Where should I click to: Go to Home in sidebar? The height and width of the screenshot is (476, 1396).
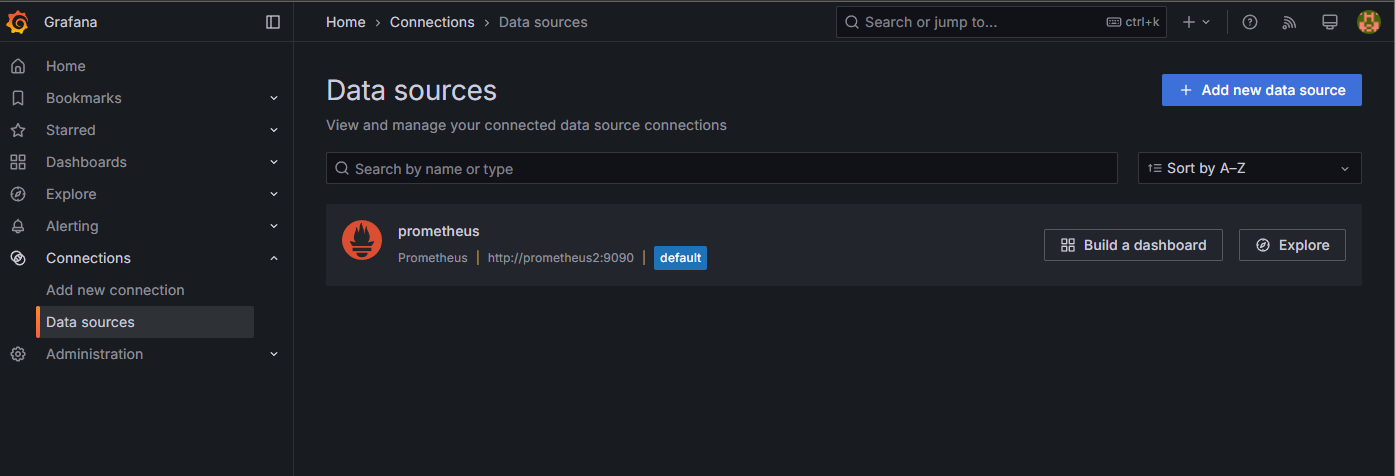coord(66,66)
